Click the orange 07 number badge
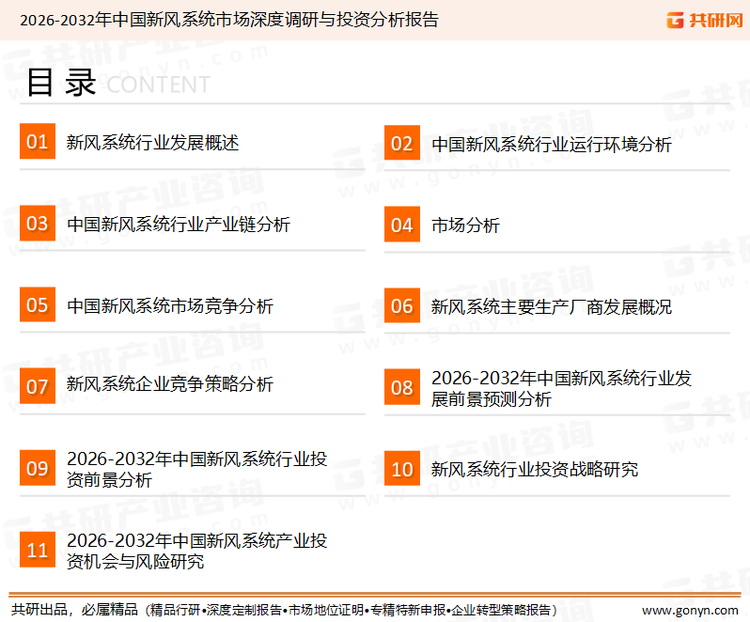 (37, 386)
